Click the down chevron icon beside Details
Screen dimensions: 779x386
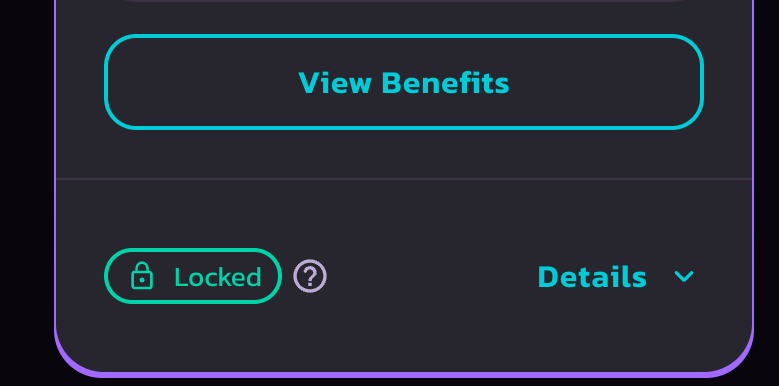[684, 276]
